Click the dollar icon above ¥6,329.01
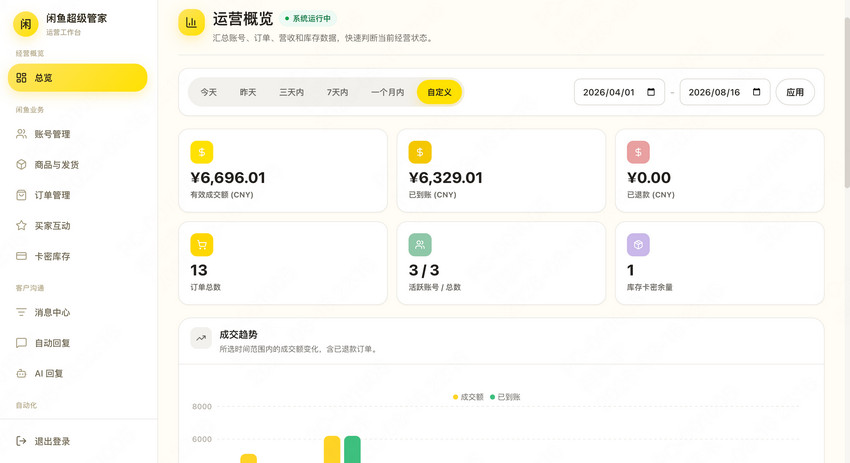Screen dimensions: 850x463 420,152
